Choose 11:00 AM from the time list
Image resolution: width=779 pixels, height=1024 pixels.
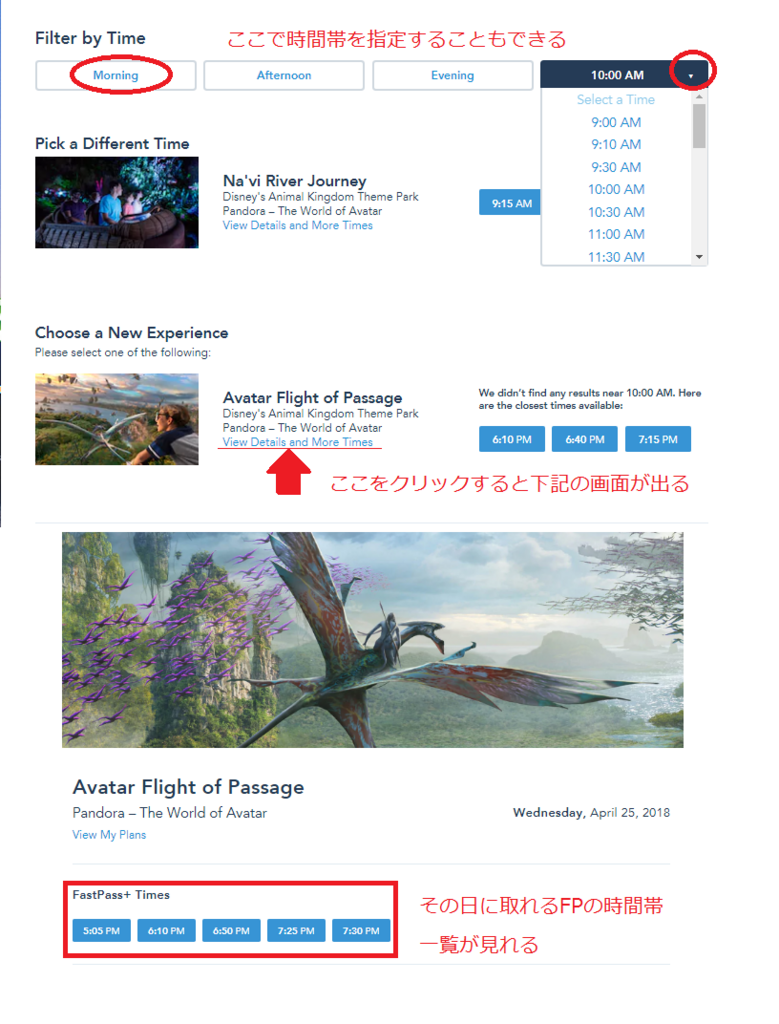click(616, 234)
